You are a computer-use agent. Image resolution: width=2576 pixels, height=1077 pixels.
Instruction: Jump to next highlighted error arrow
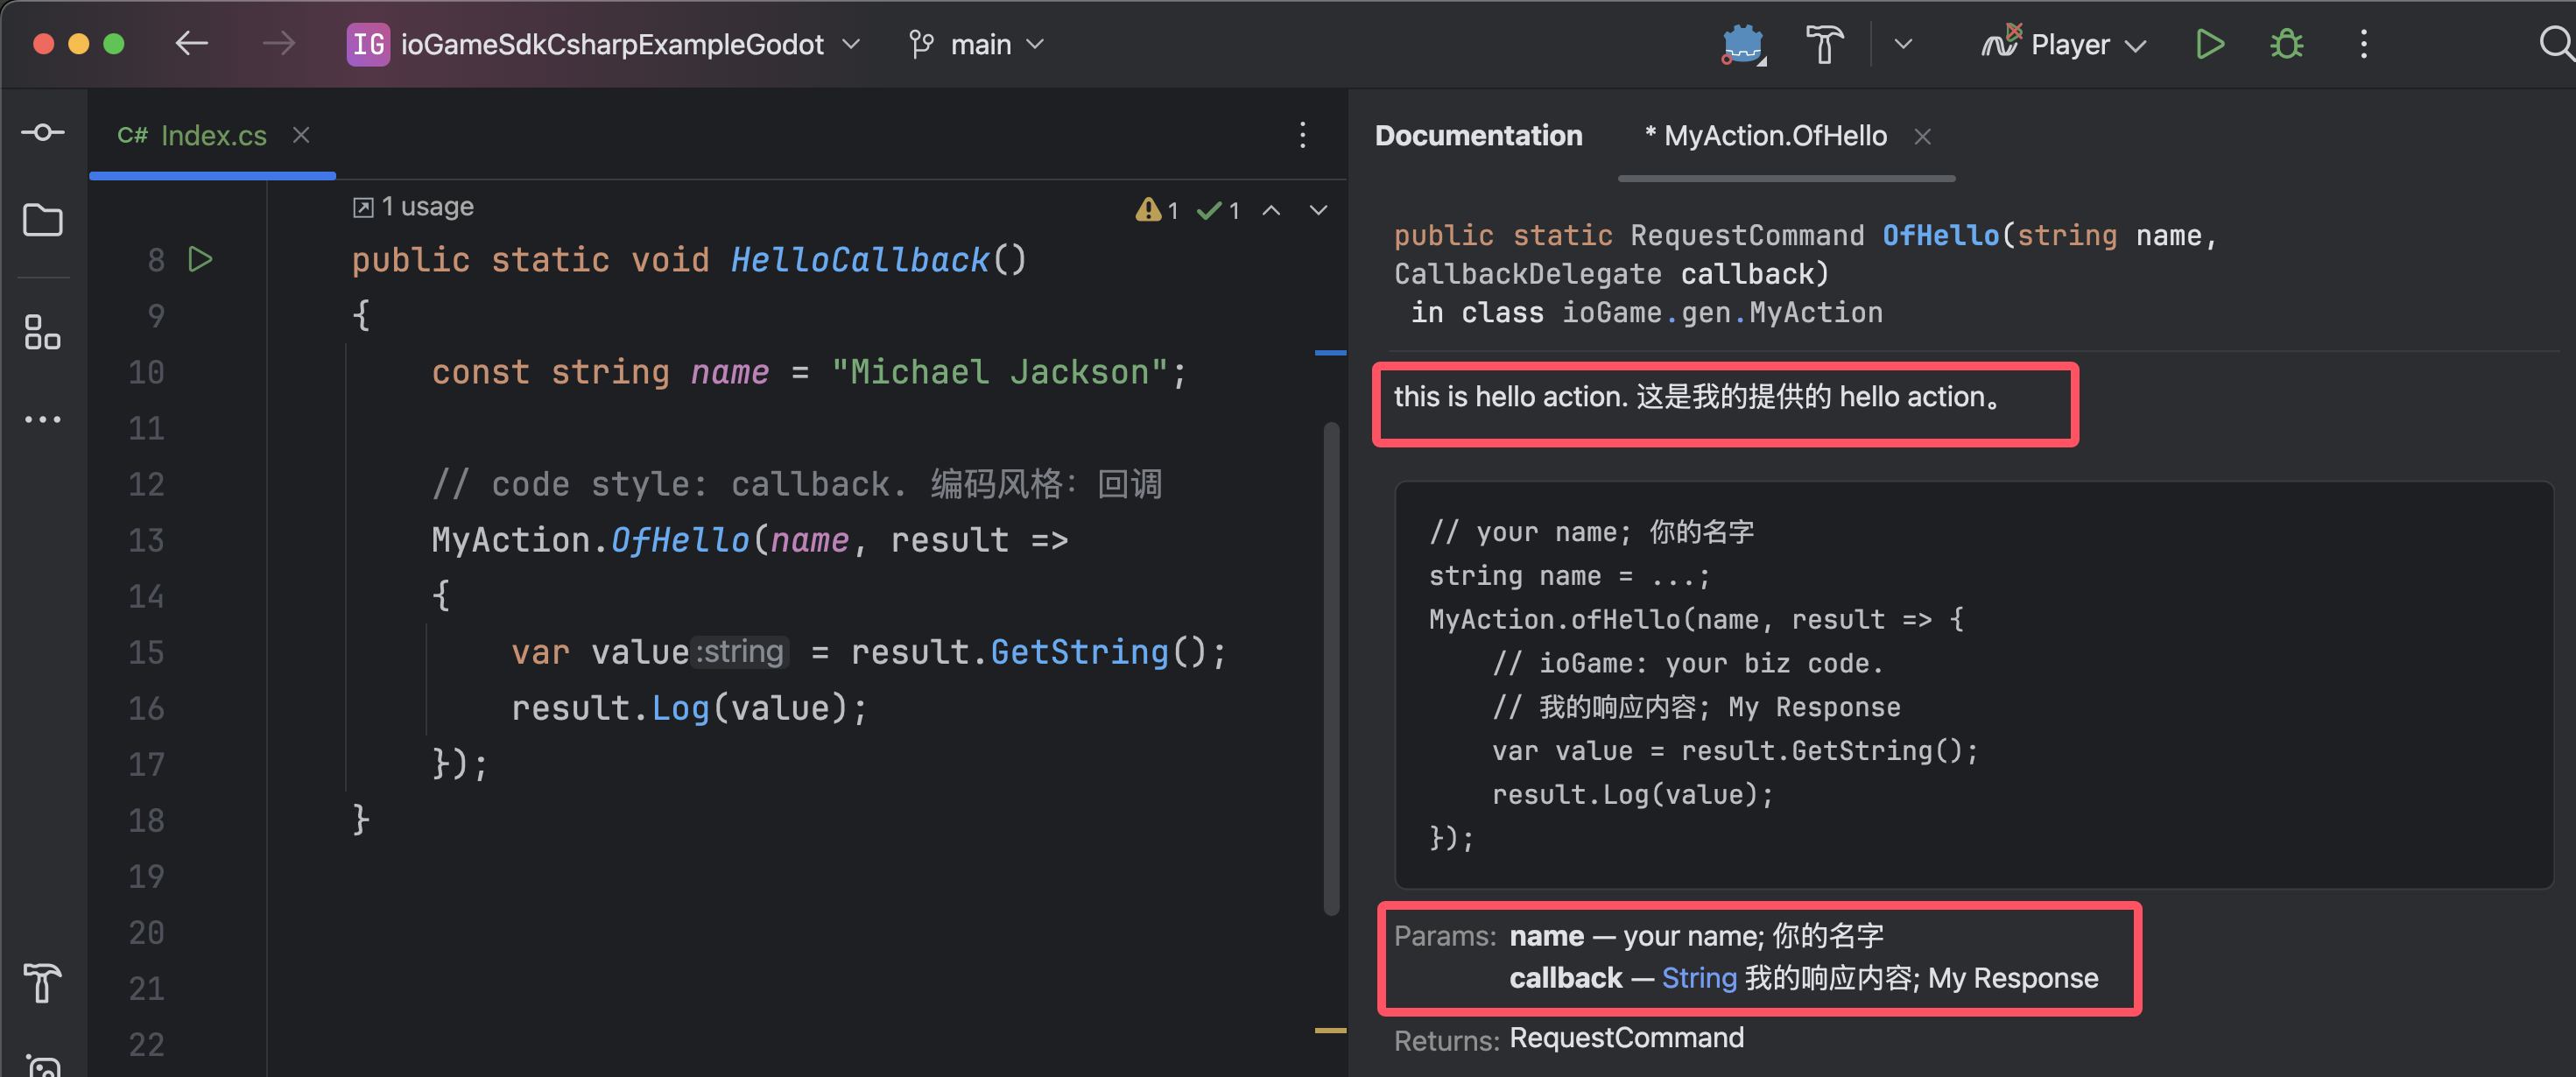tap(1318, 210)
